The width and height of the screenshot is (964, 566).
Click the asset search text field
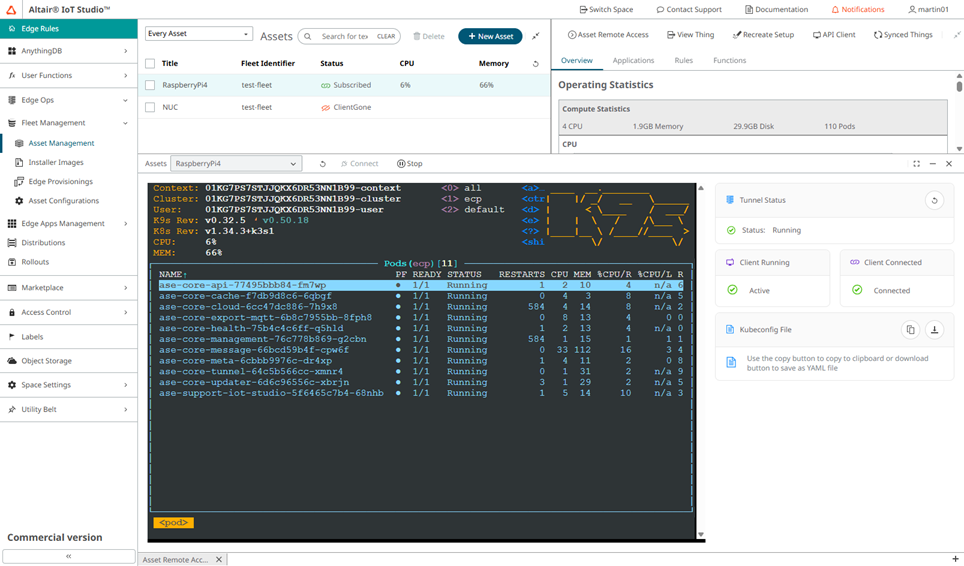[x=345, y=36]
